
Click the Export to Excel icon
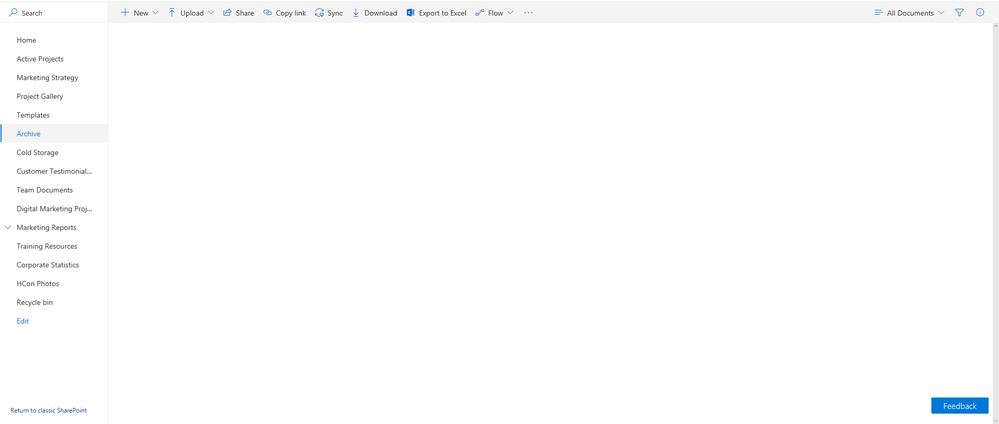(x=411, y=13)
